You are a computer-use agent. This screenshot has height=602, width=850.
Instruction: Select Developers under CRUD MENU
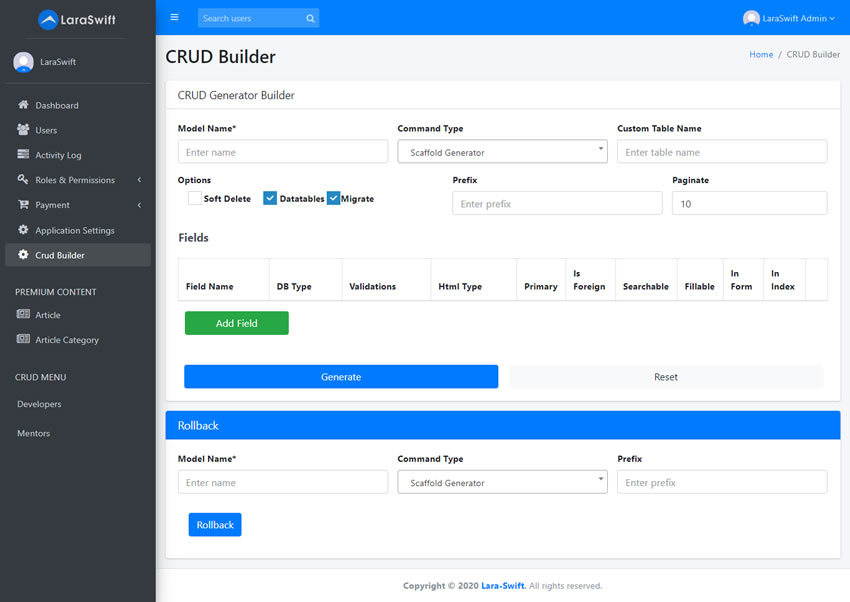pyautogui.click(x=38, y=404)
